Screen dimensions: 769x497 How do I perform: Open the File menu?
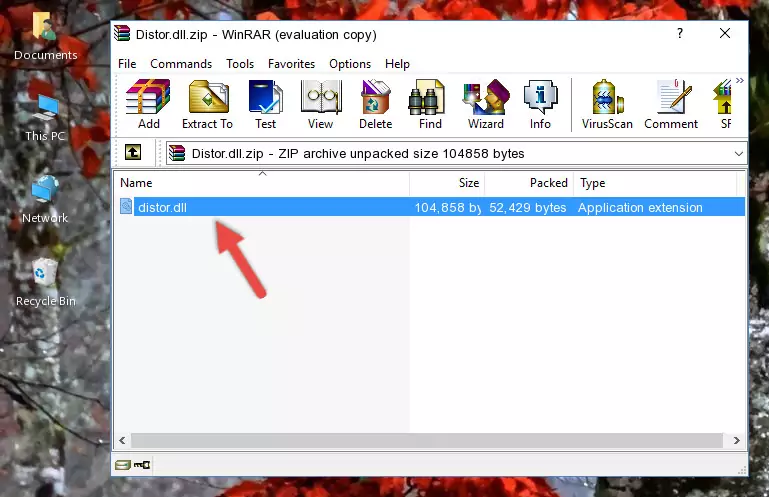127,64
